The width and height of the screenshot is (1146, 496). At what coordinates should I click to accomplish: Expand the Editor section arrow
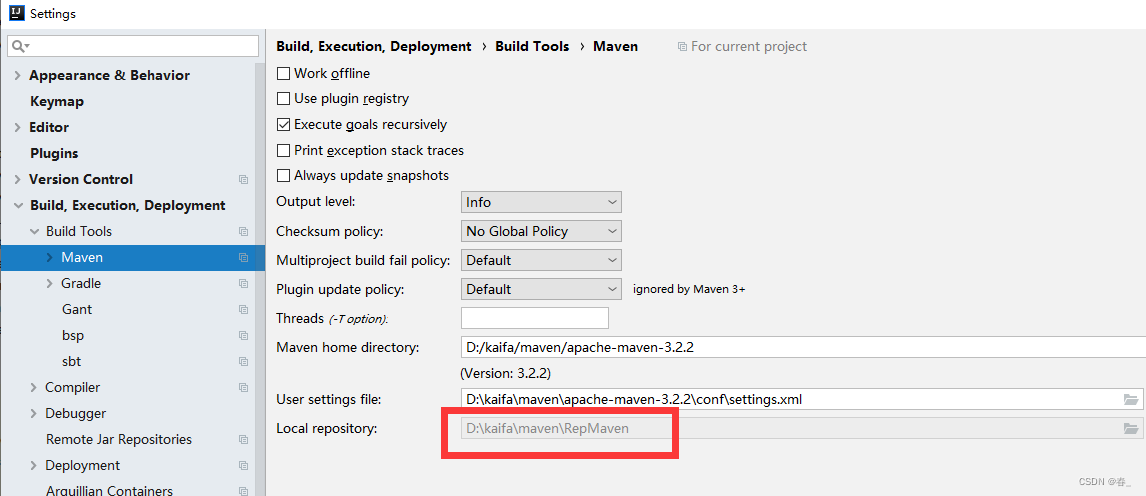pos(18,127)
